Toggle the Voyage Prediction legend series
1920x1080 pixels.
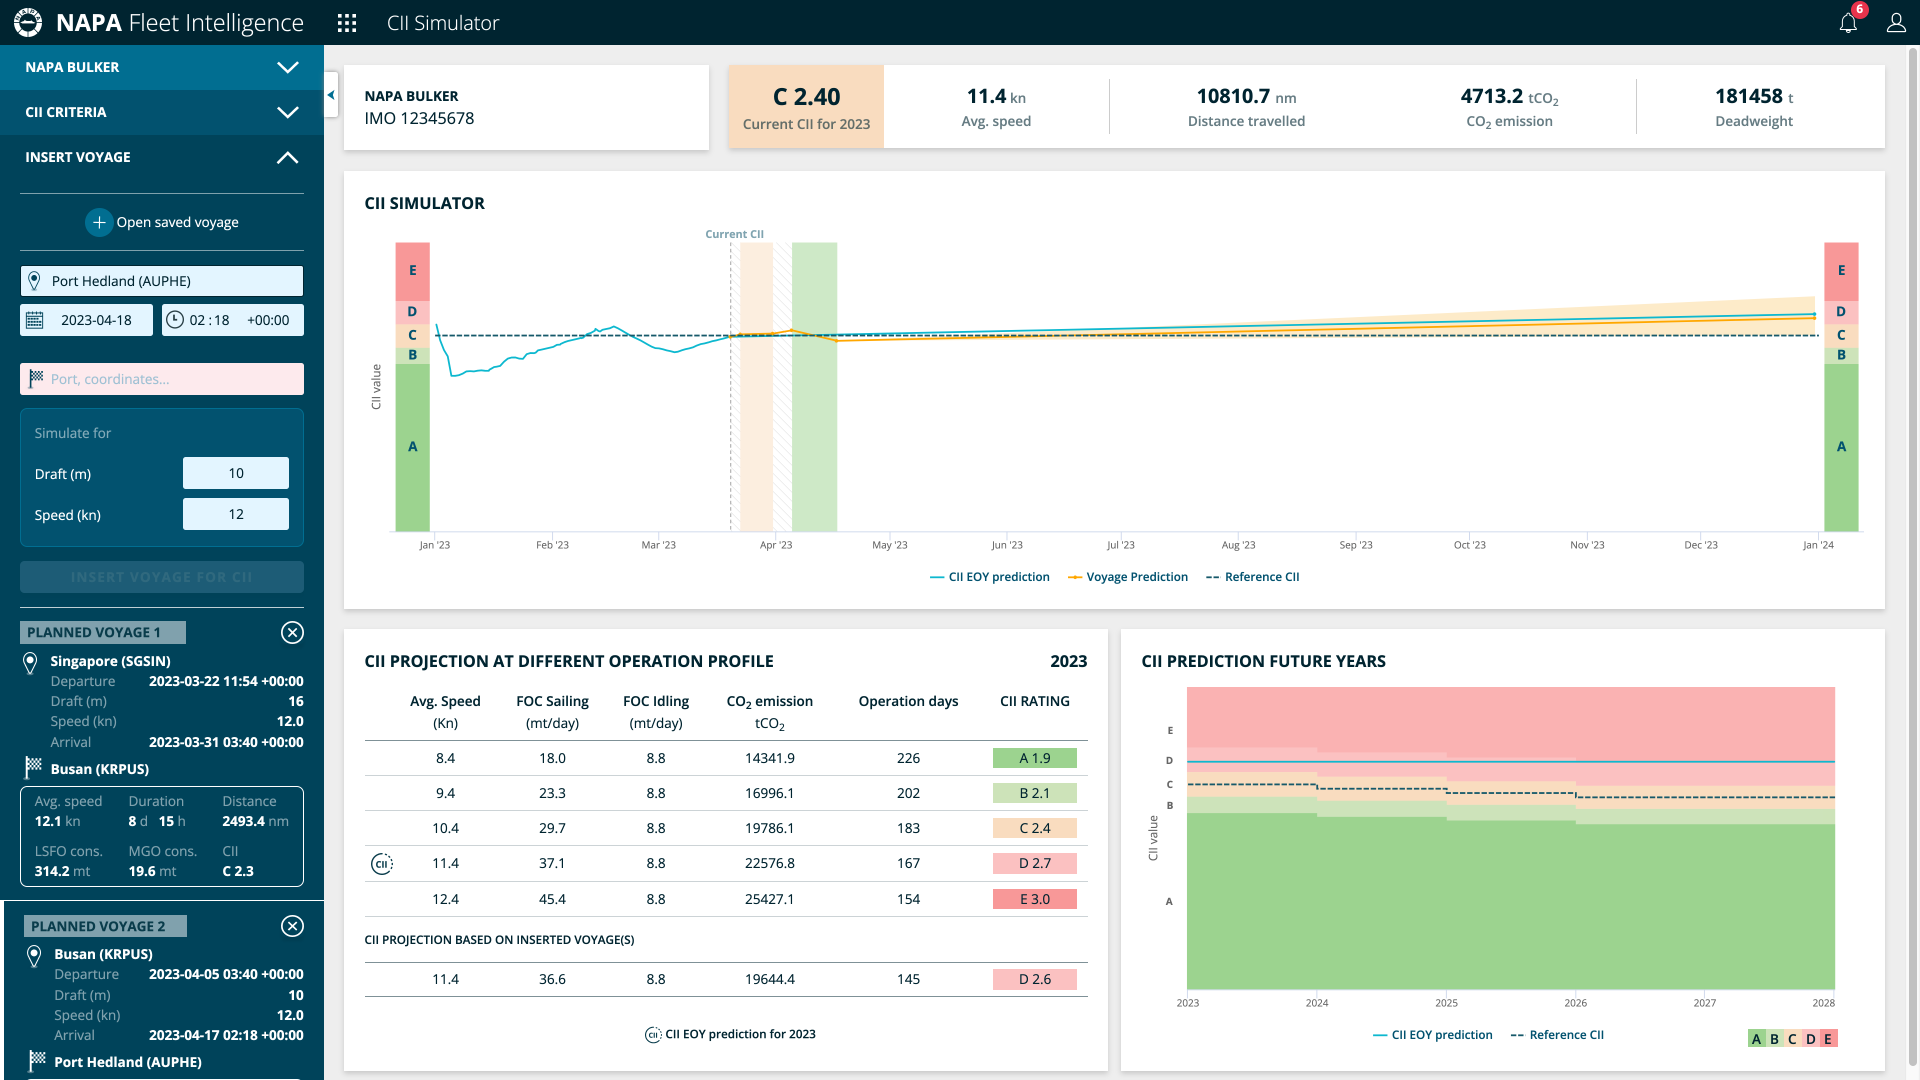1128,577
